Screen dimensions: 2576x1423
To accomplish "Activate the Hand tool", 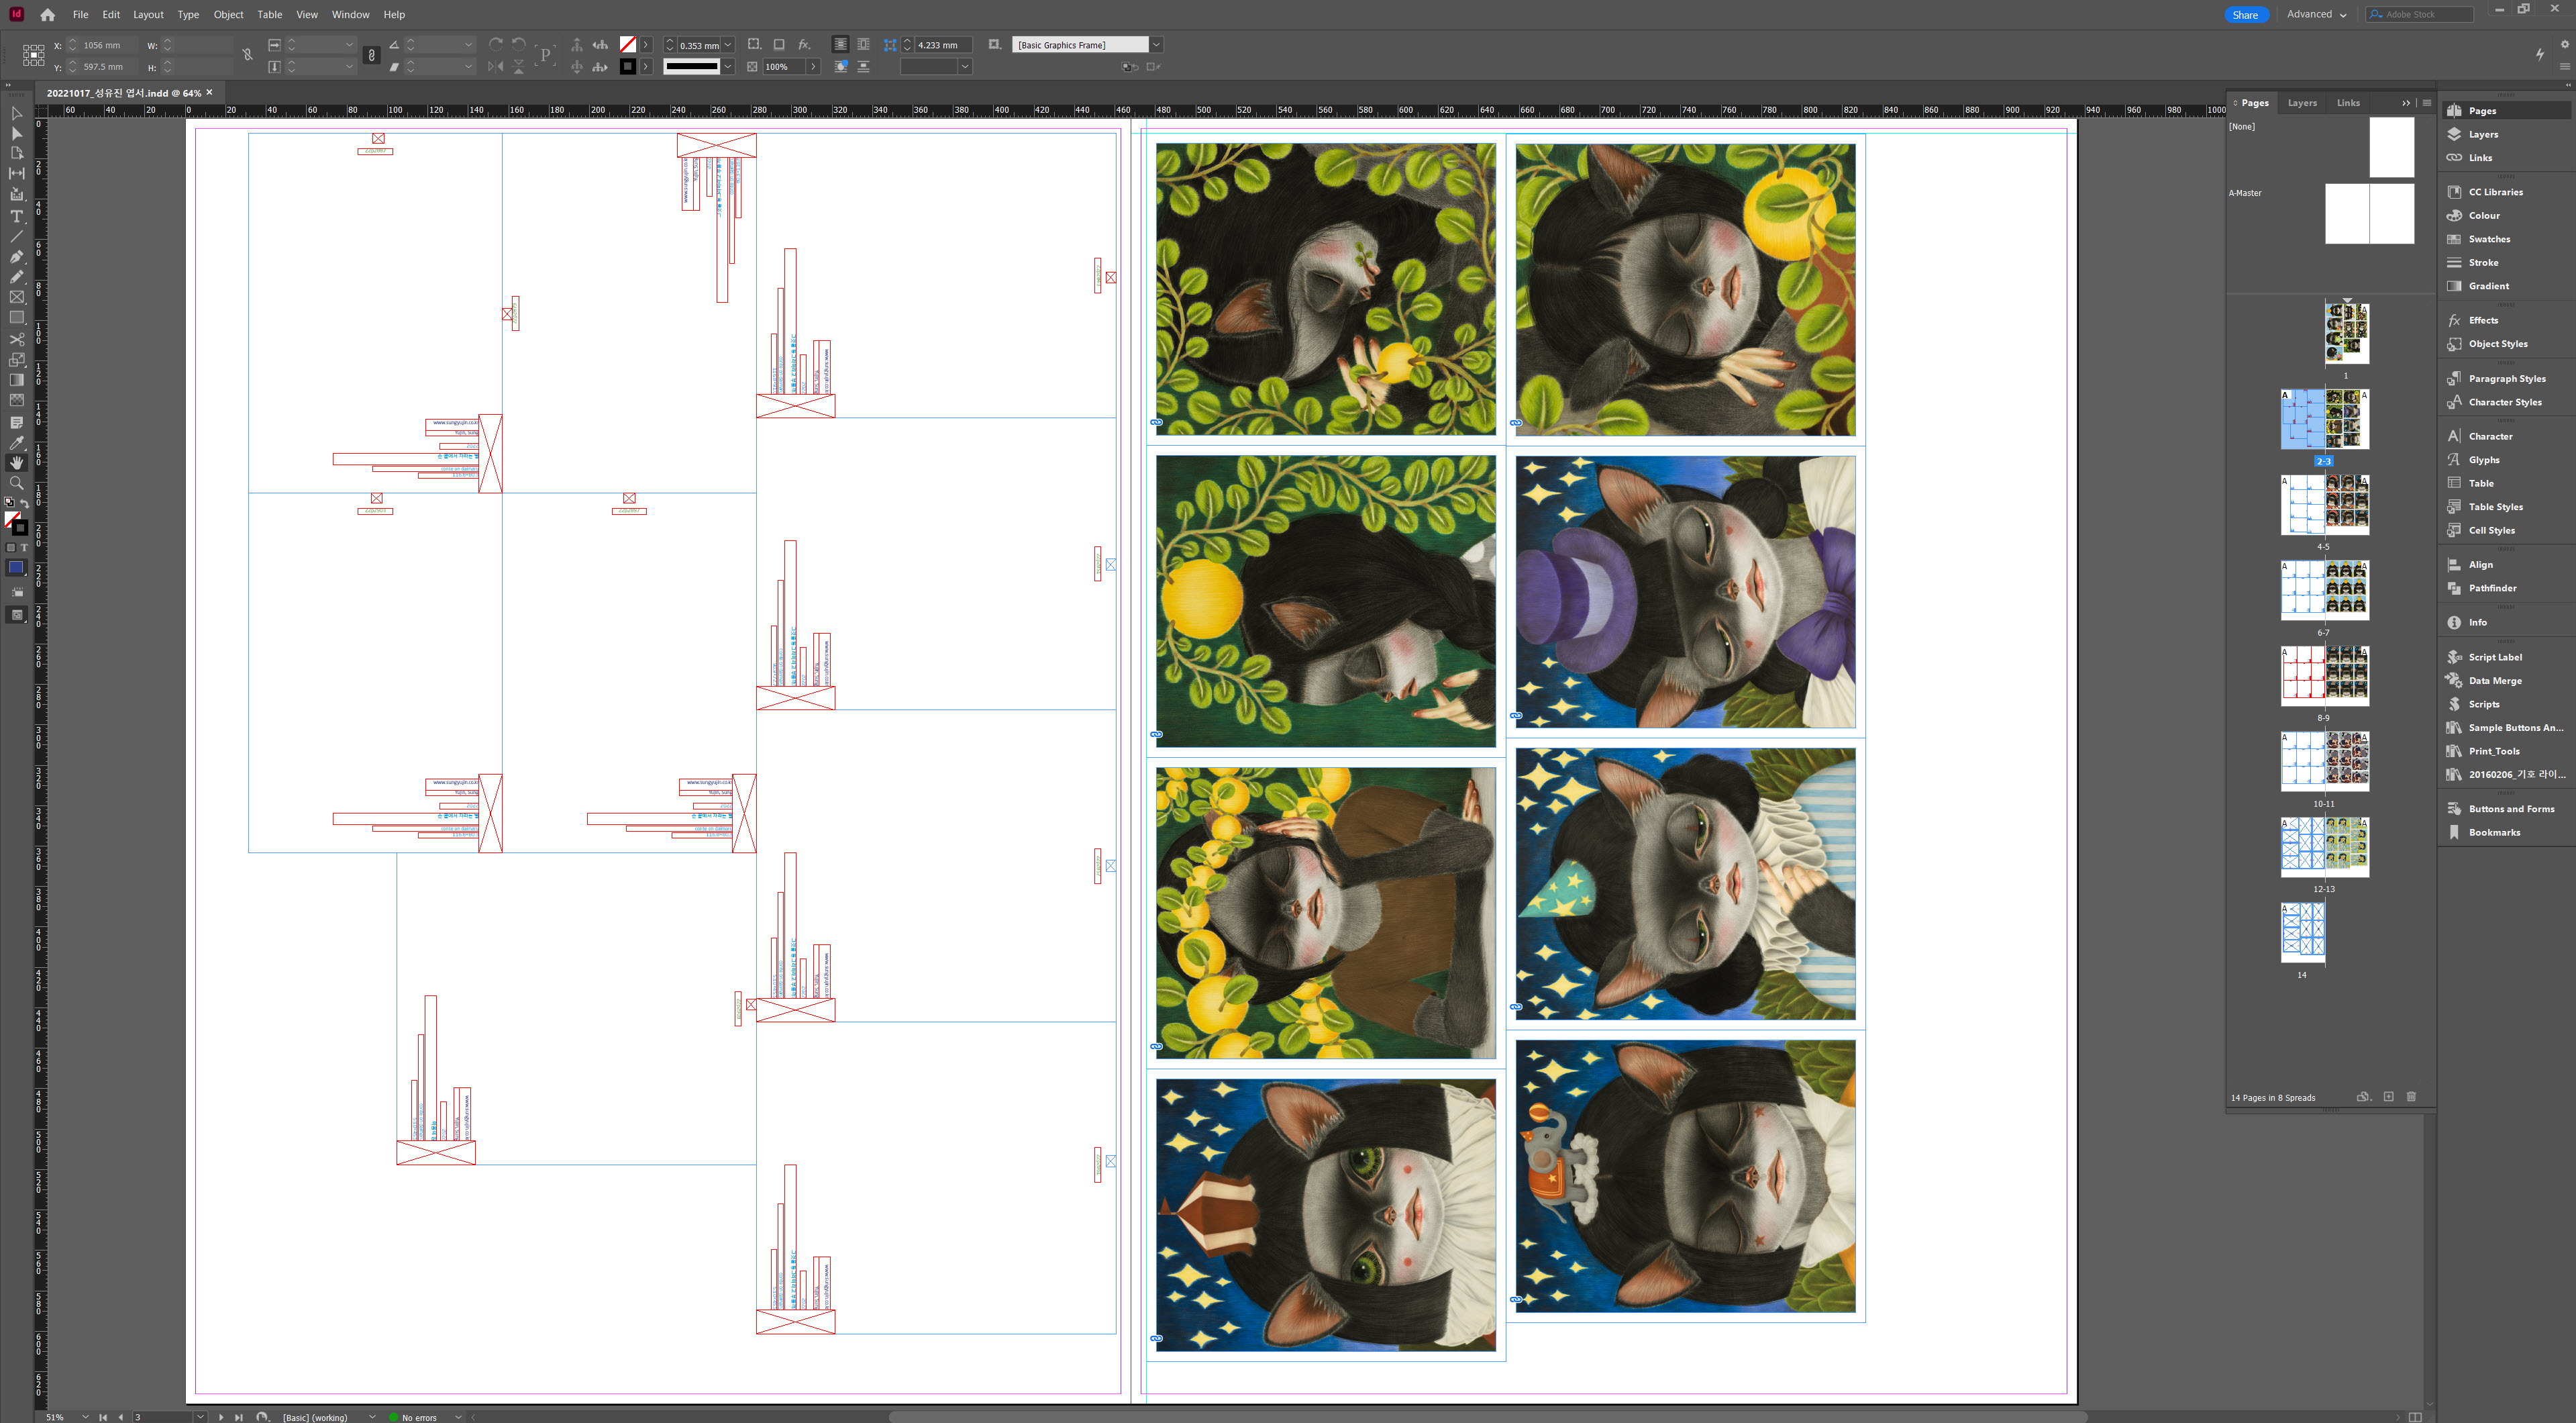I will [16, 463].
